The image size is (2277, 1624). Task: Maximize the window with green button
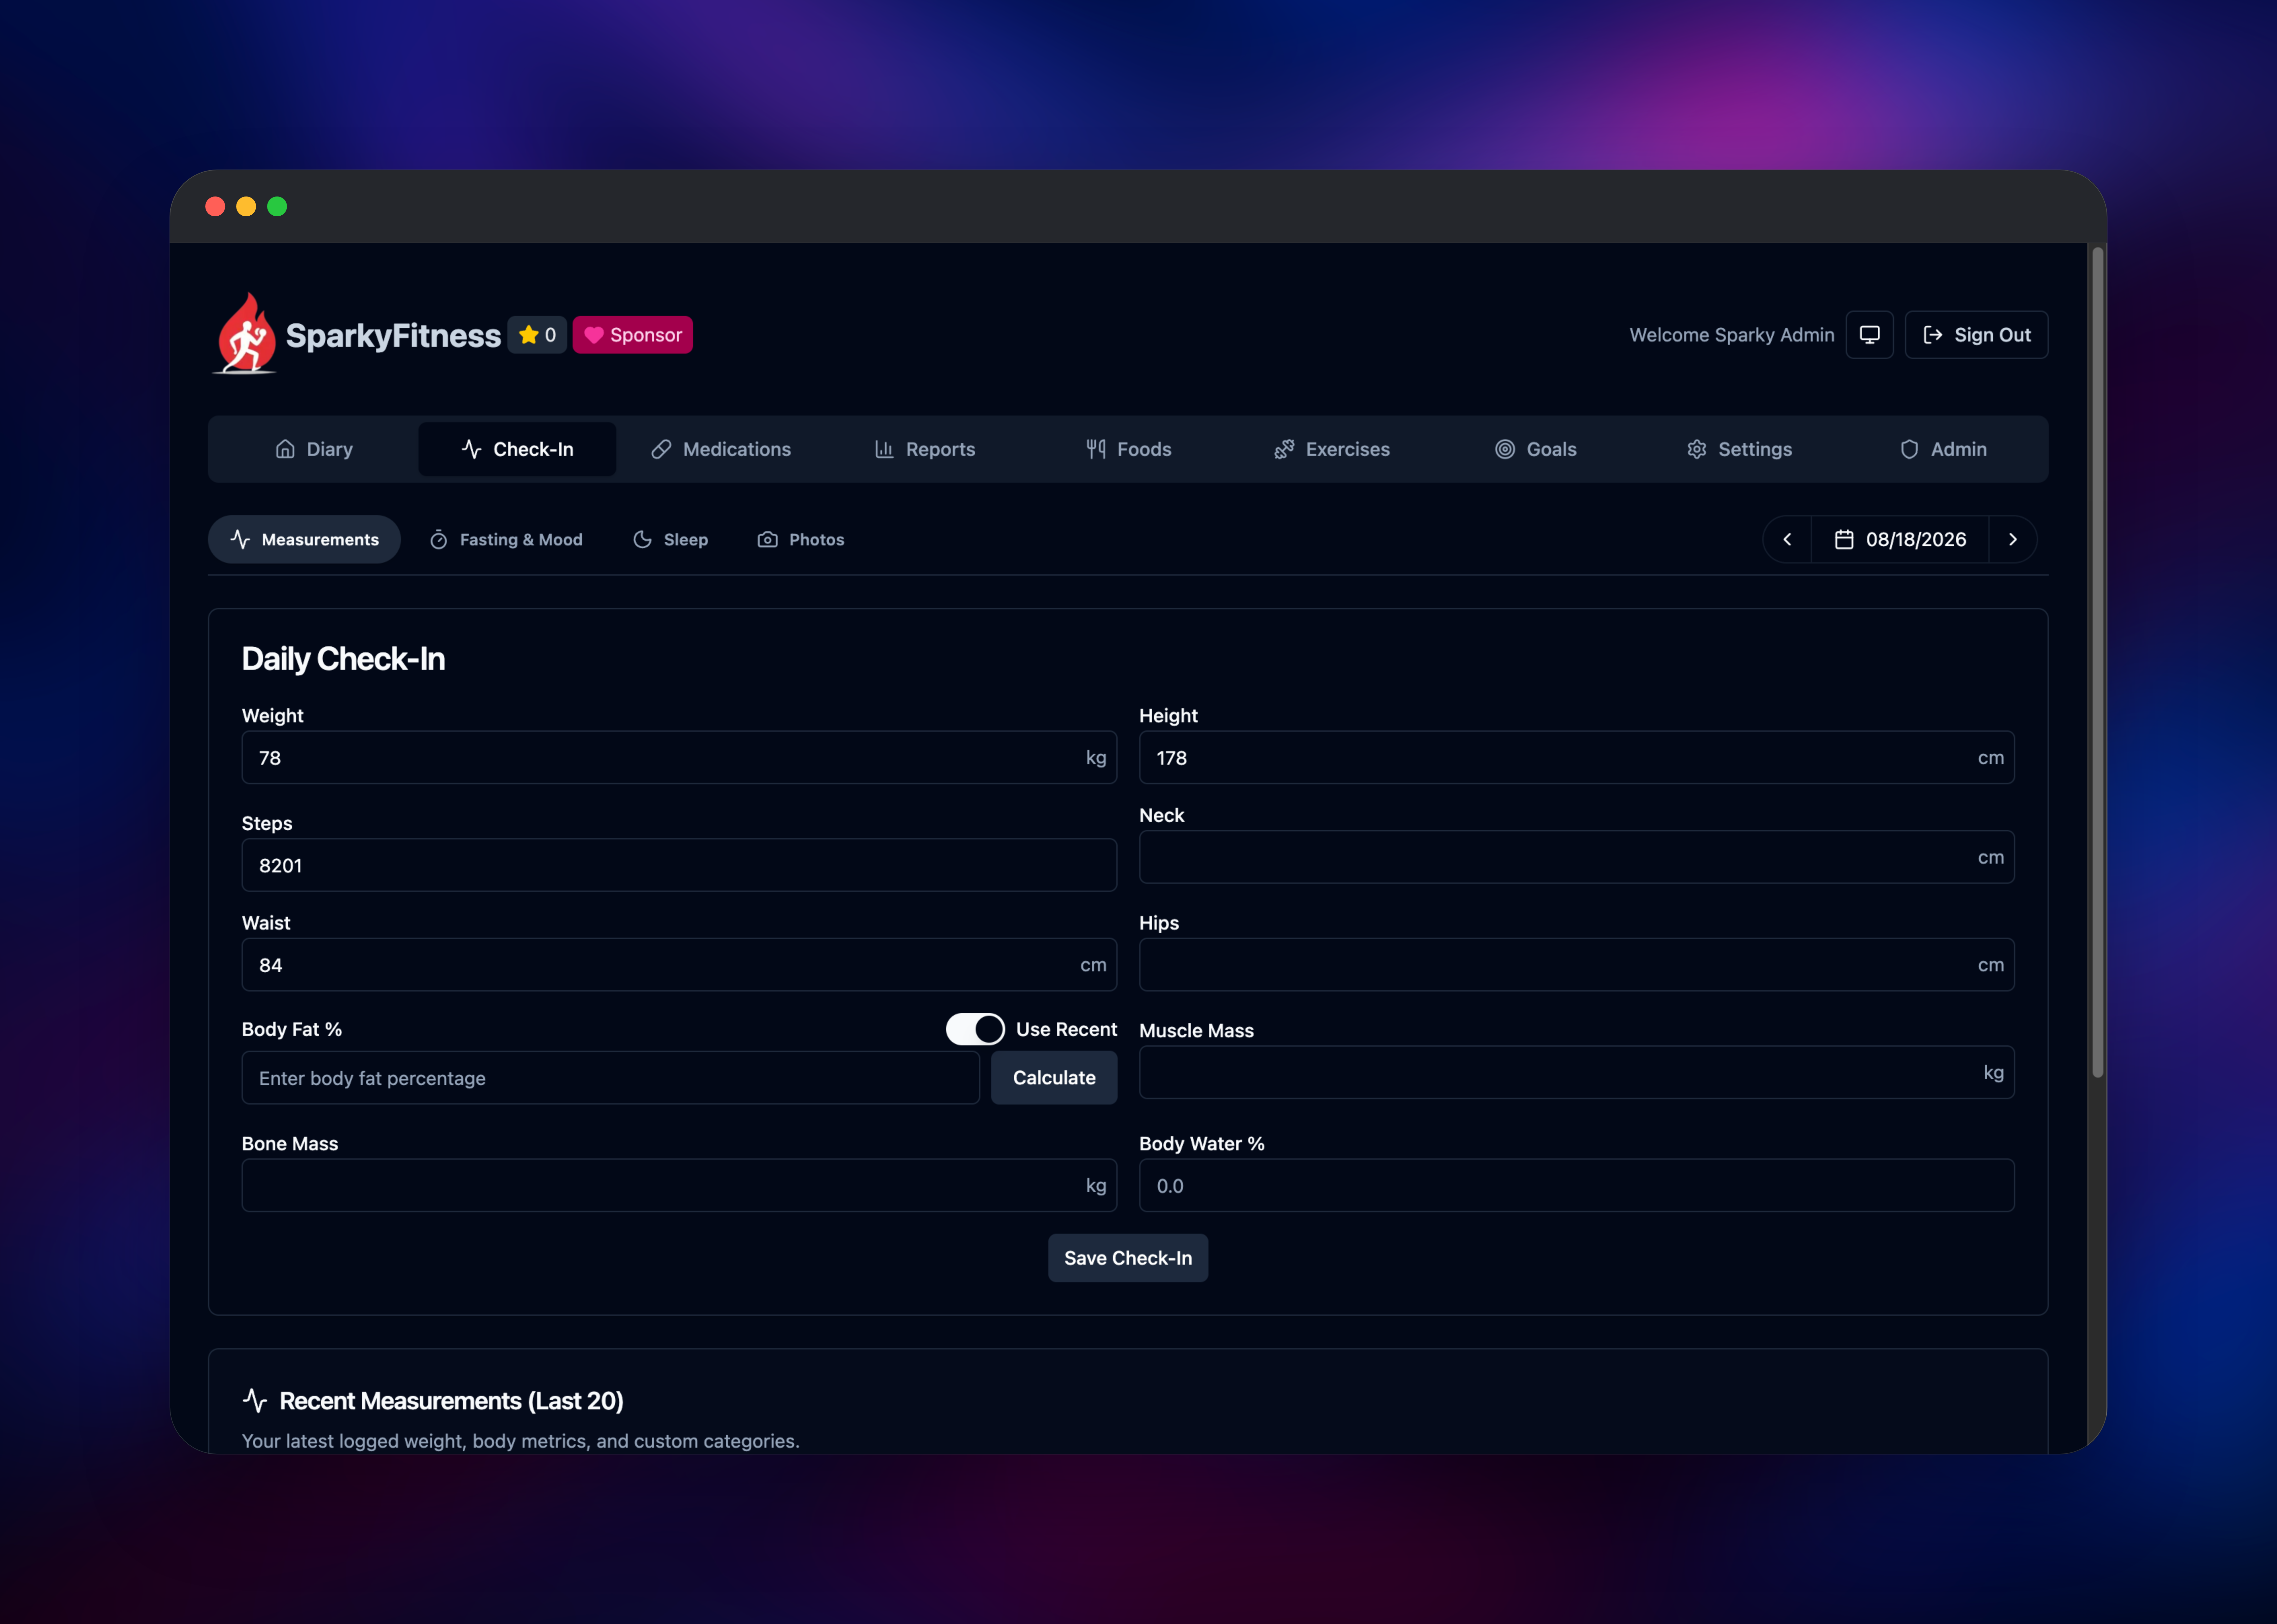277,206
